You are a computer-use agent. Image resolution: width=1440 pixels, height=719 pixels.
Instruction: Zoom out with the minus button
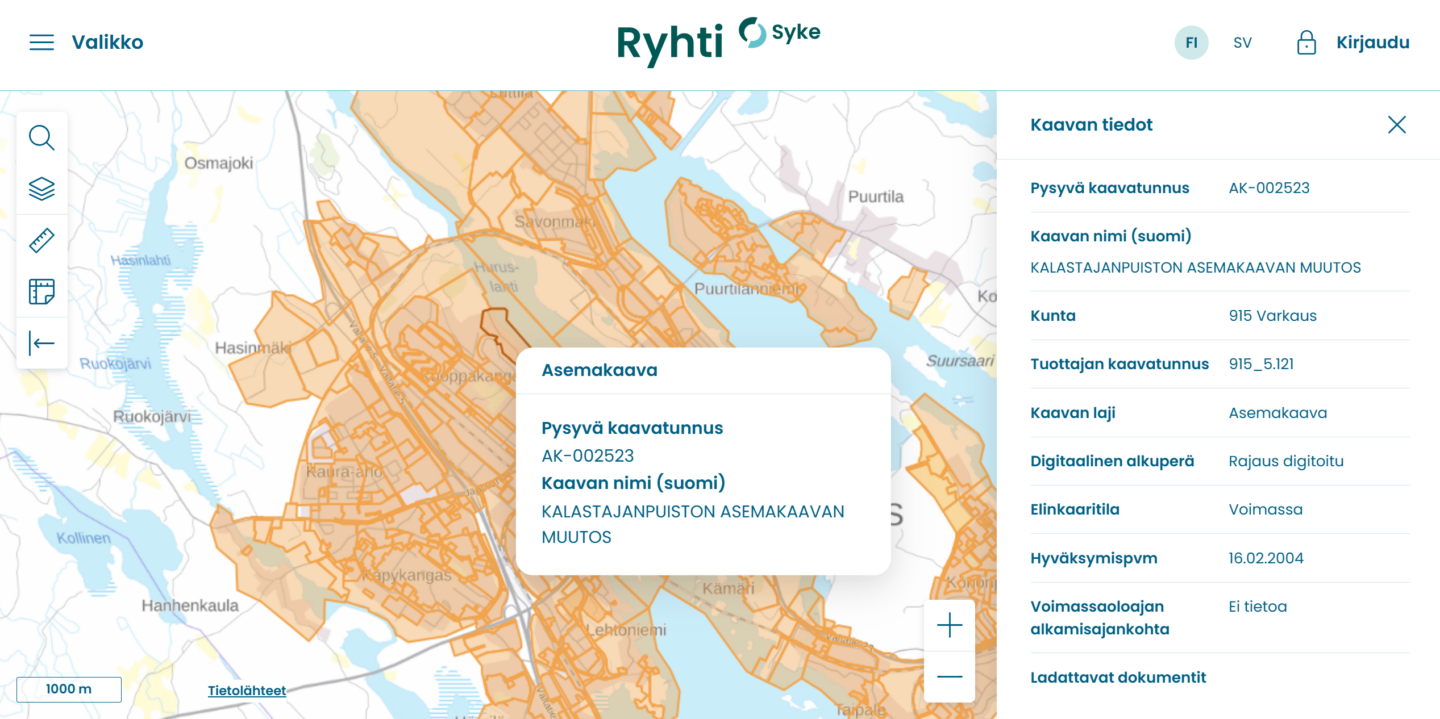(x=949, y=677)
